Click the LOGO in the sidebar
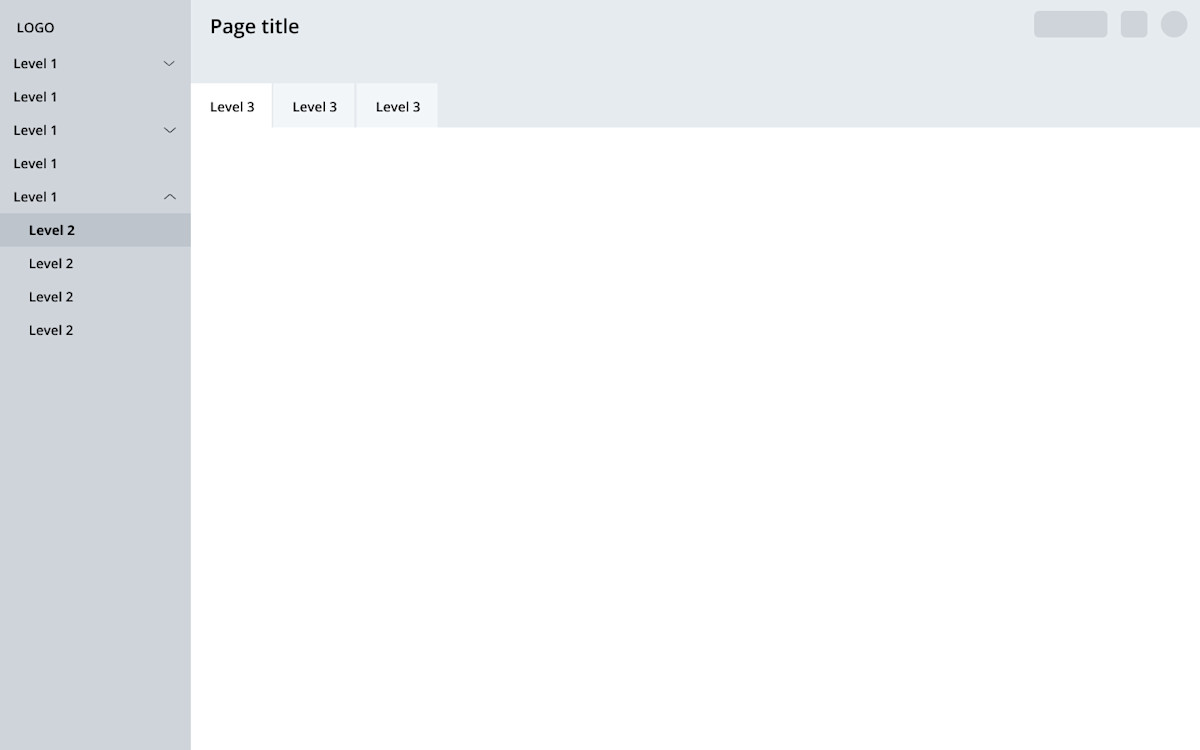Image resolution: width=1200 pixels, height=750 pixels. pos(35,27)
